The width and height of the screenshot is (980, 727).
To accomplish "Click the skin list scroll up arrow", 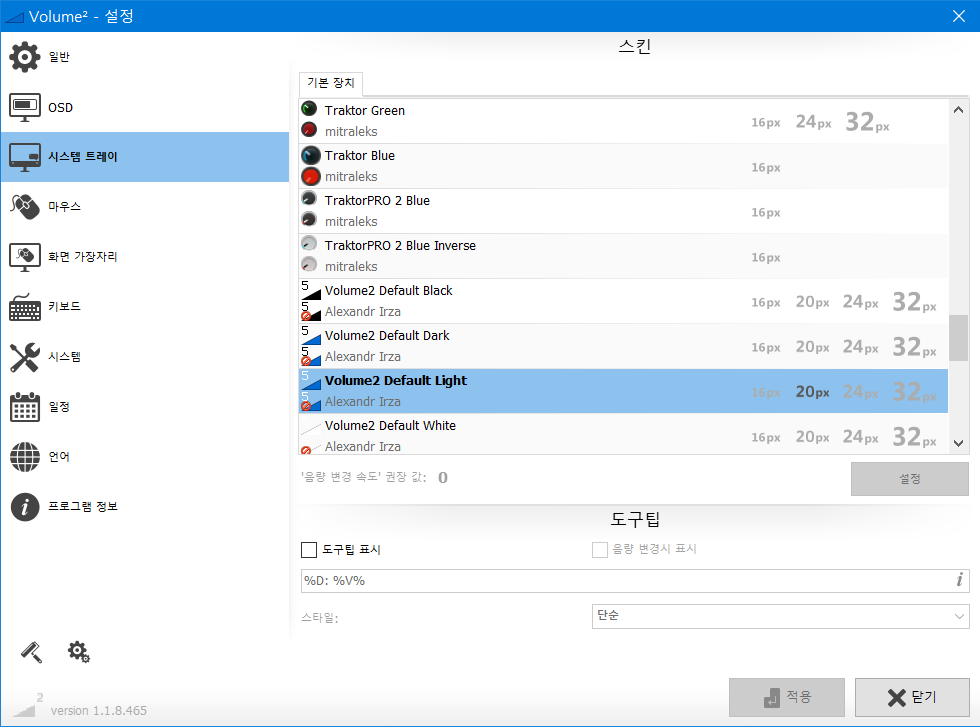I will tap(958, 110).
